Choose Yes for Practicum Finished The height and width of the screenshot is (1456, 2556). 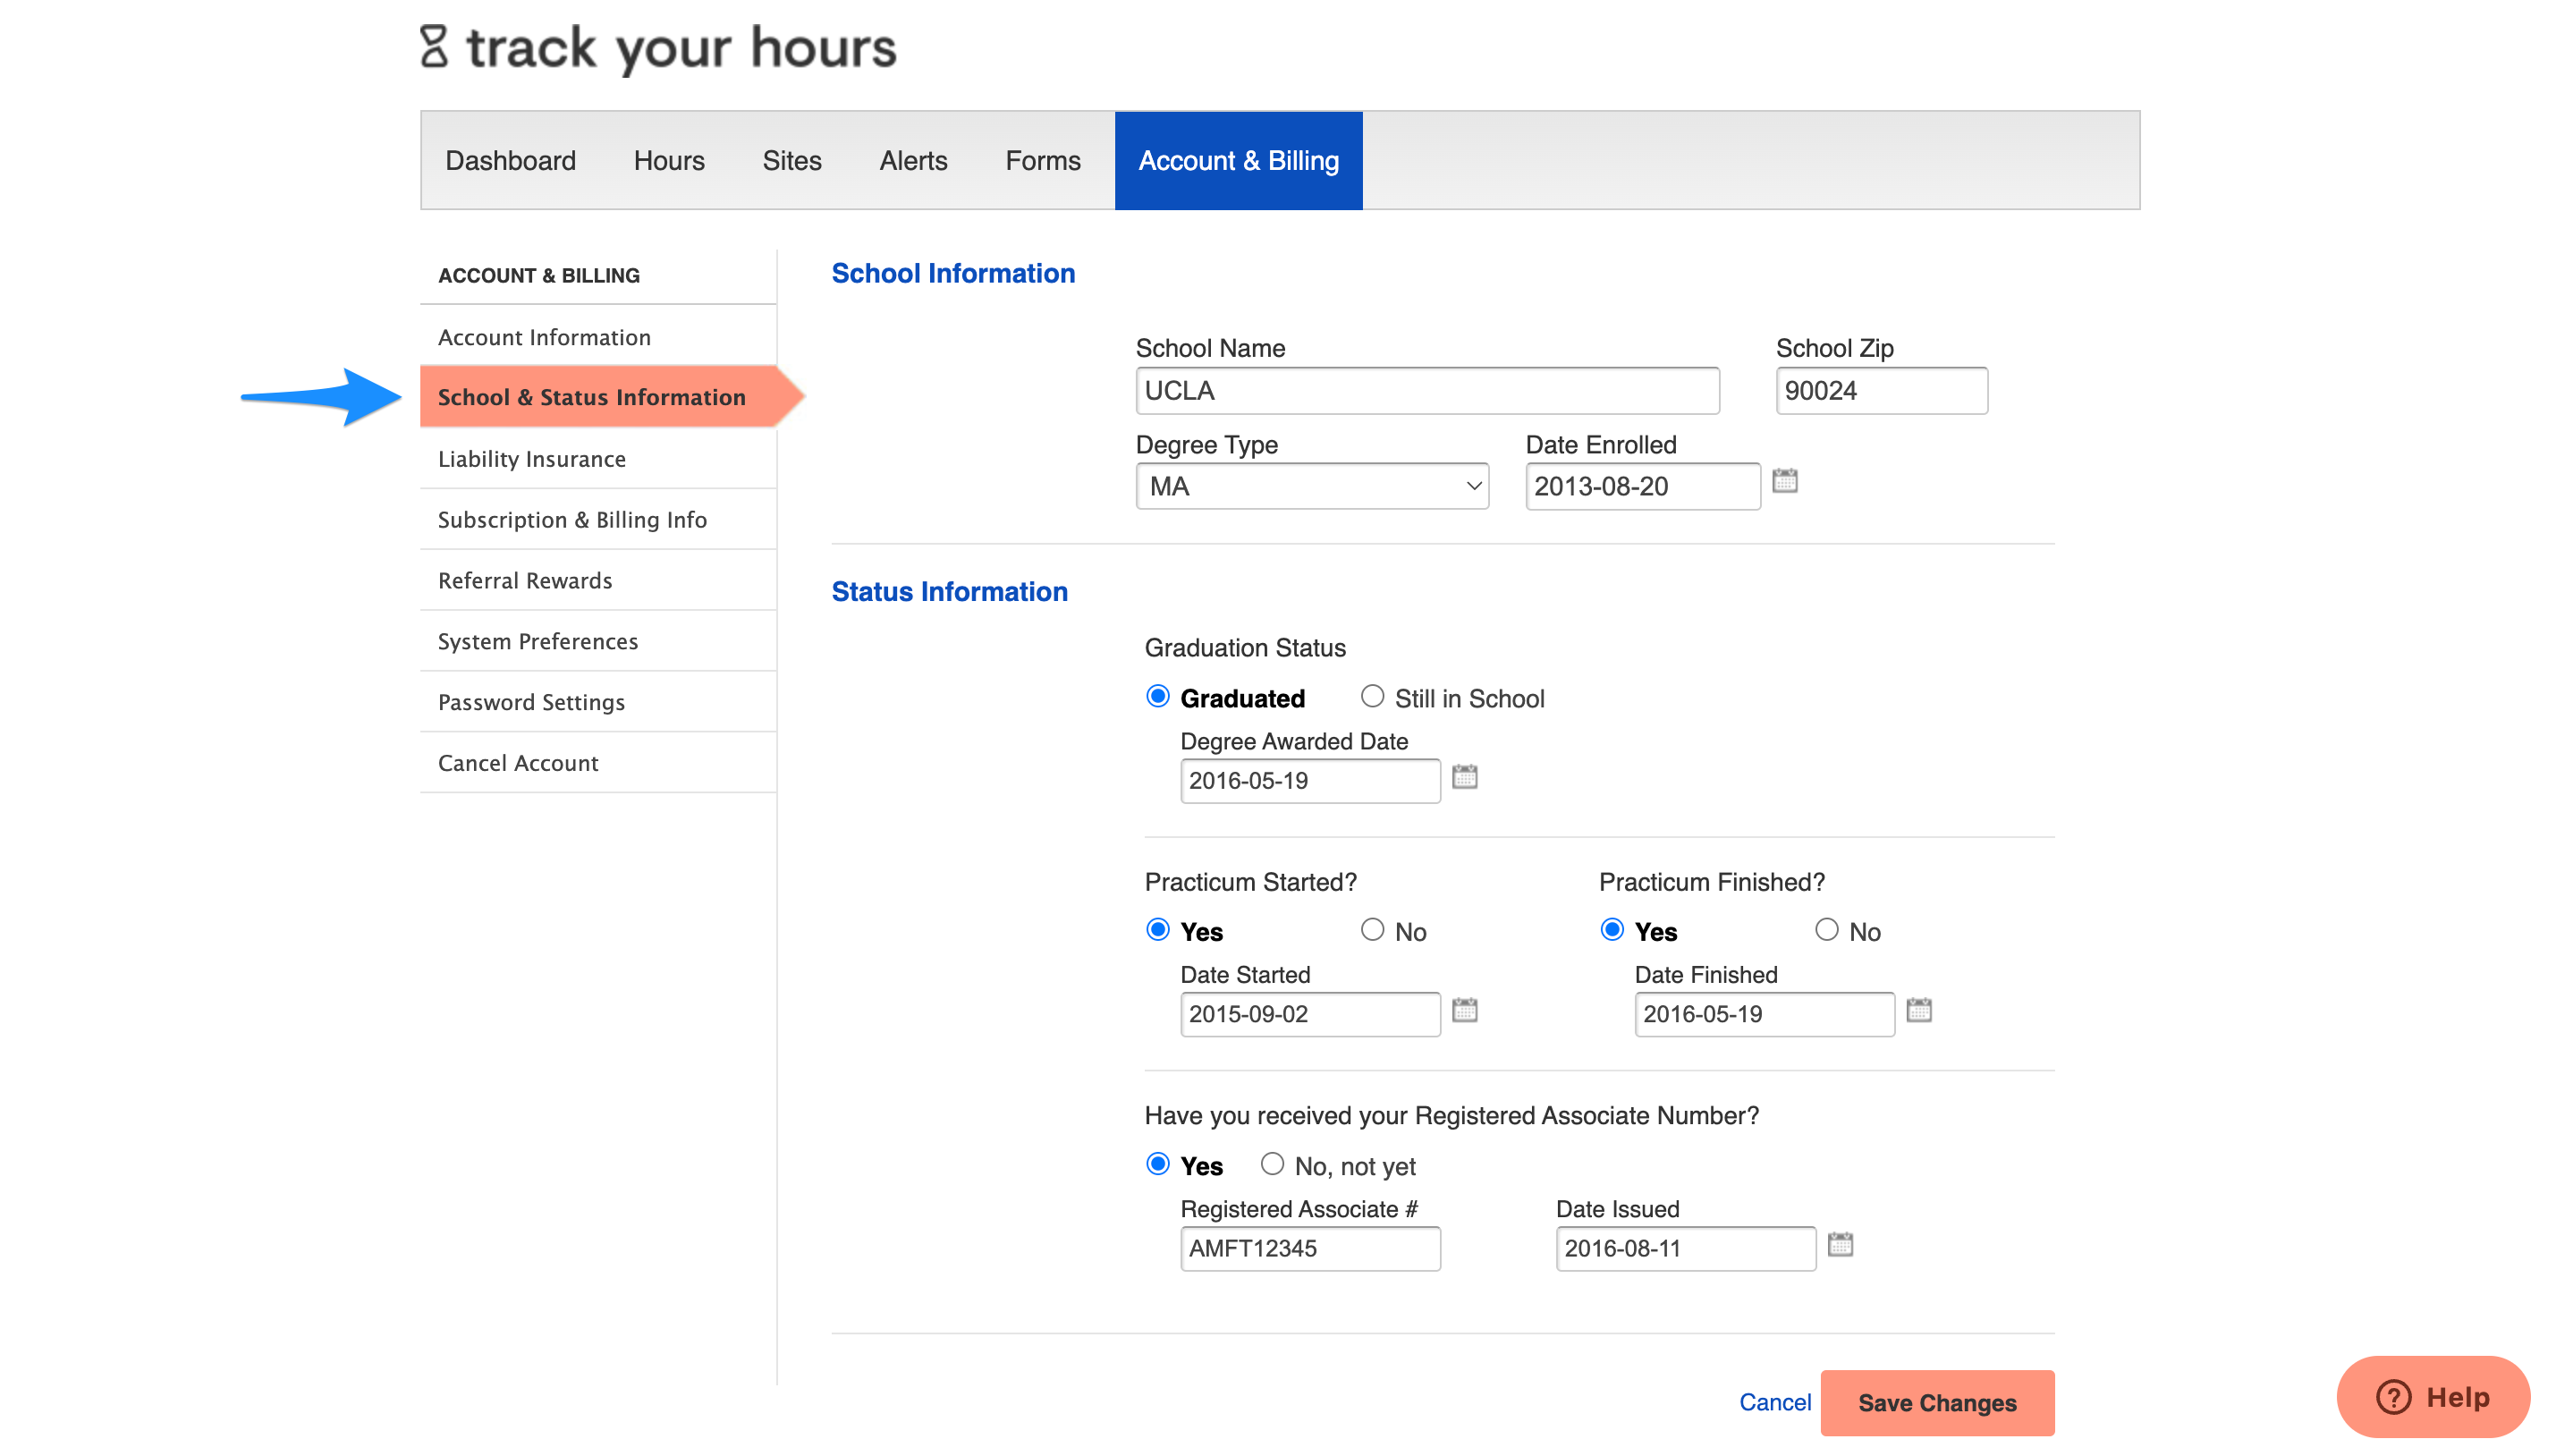pos(1611,930)
